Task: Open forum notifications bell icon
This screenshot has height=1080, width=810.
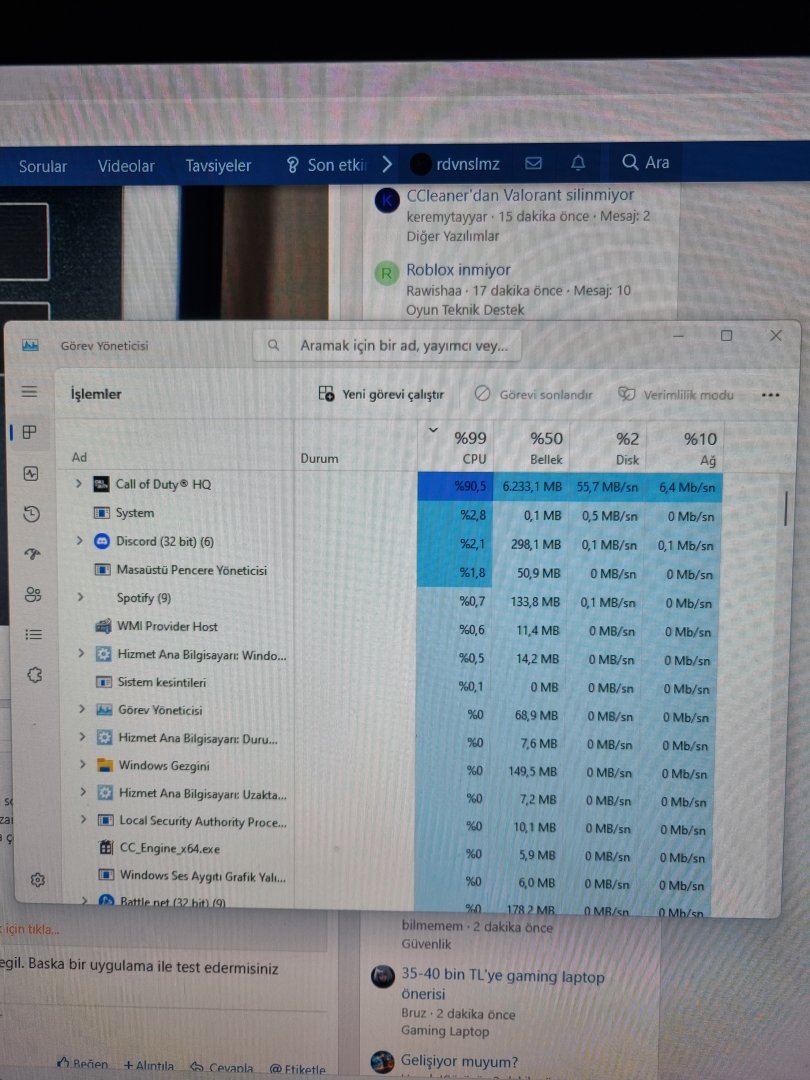Action: click(x=579, y=163)
